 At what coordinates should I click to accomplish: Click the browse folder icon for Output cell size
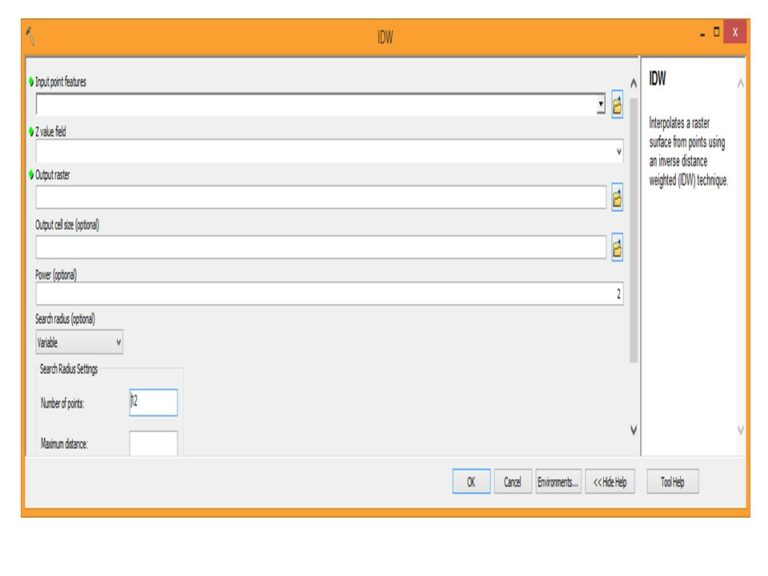point(617,249)
